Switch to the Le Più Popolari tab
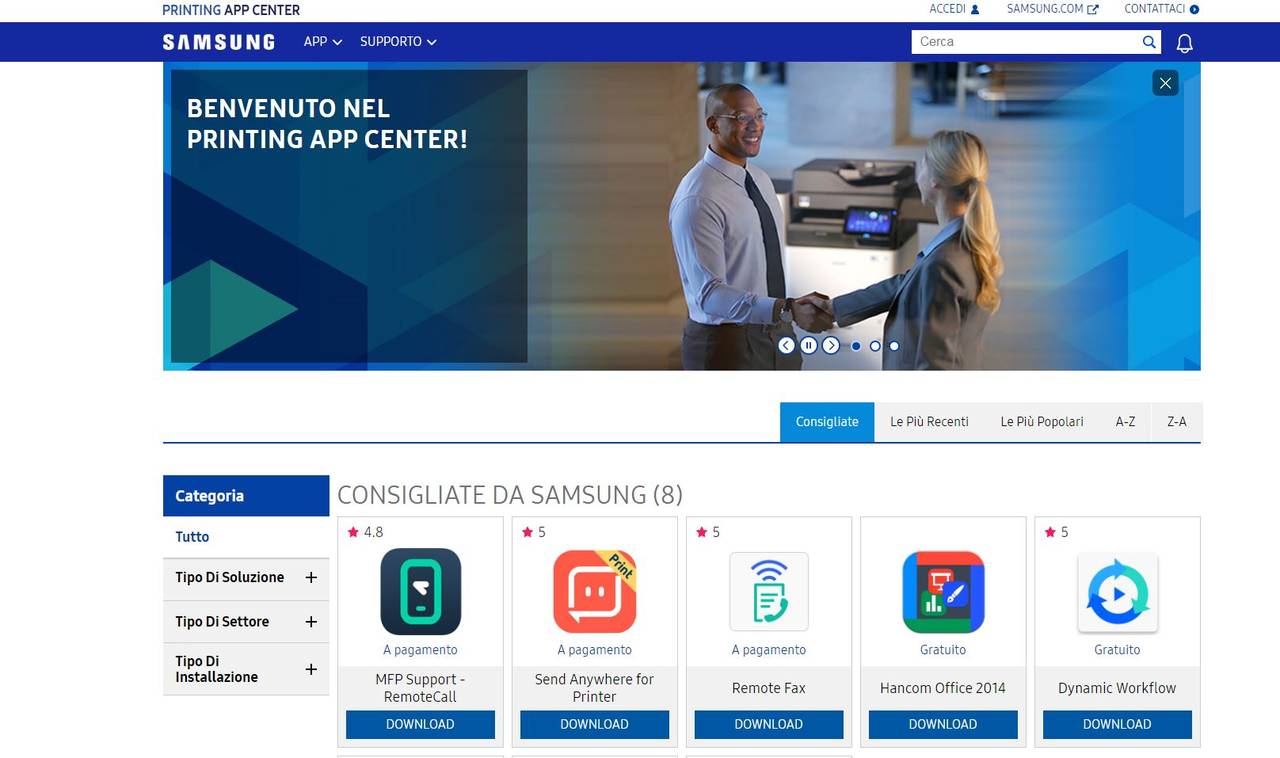The height and width of the screenshot is (758, 1280). [x=1041, y=422]
